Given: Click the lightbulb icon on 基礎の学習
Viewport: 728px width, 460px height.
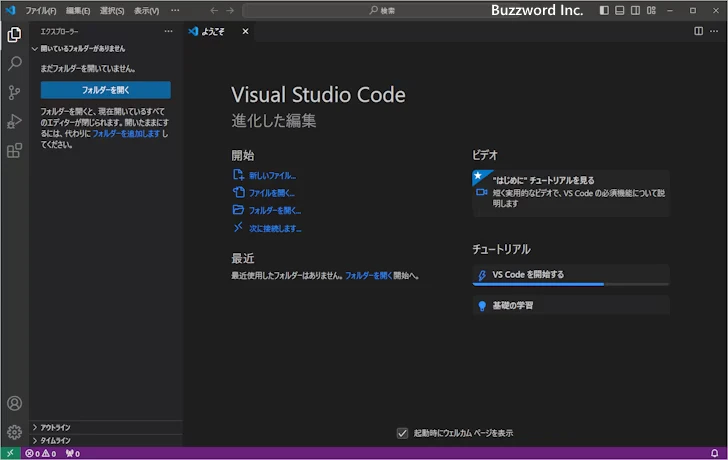Looking at the screenshot, I should [482, 305].
